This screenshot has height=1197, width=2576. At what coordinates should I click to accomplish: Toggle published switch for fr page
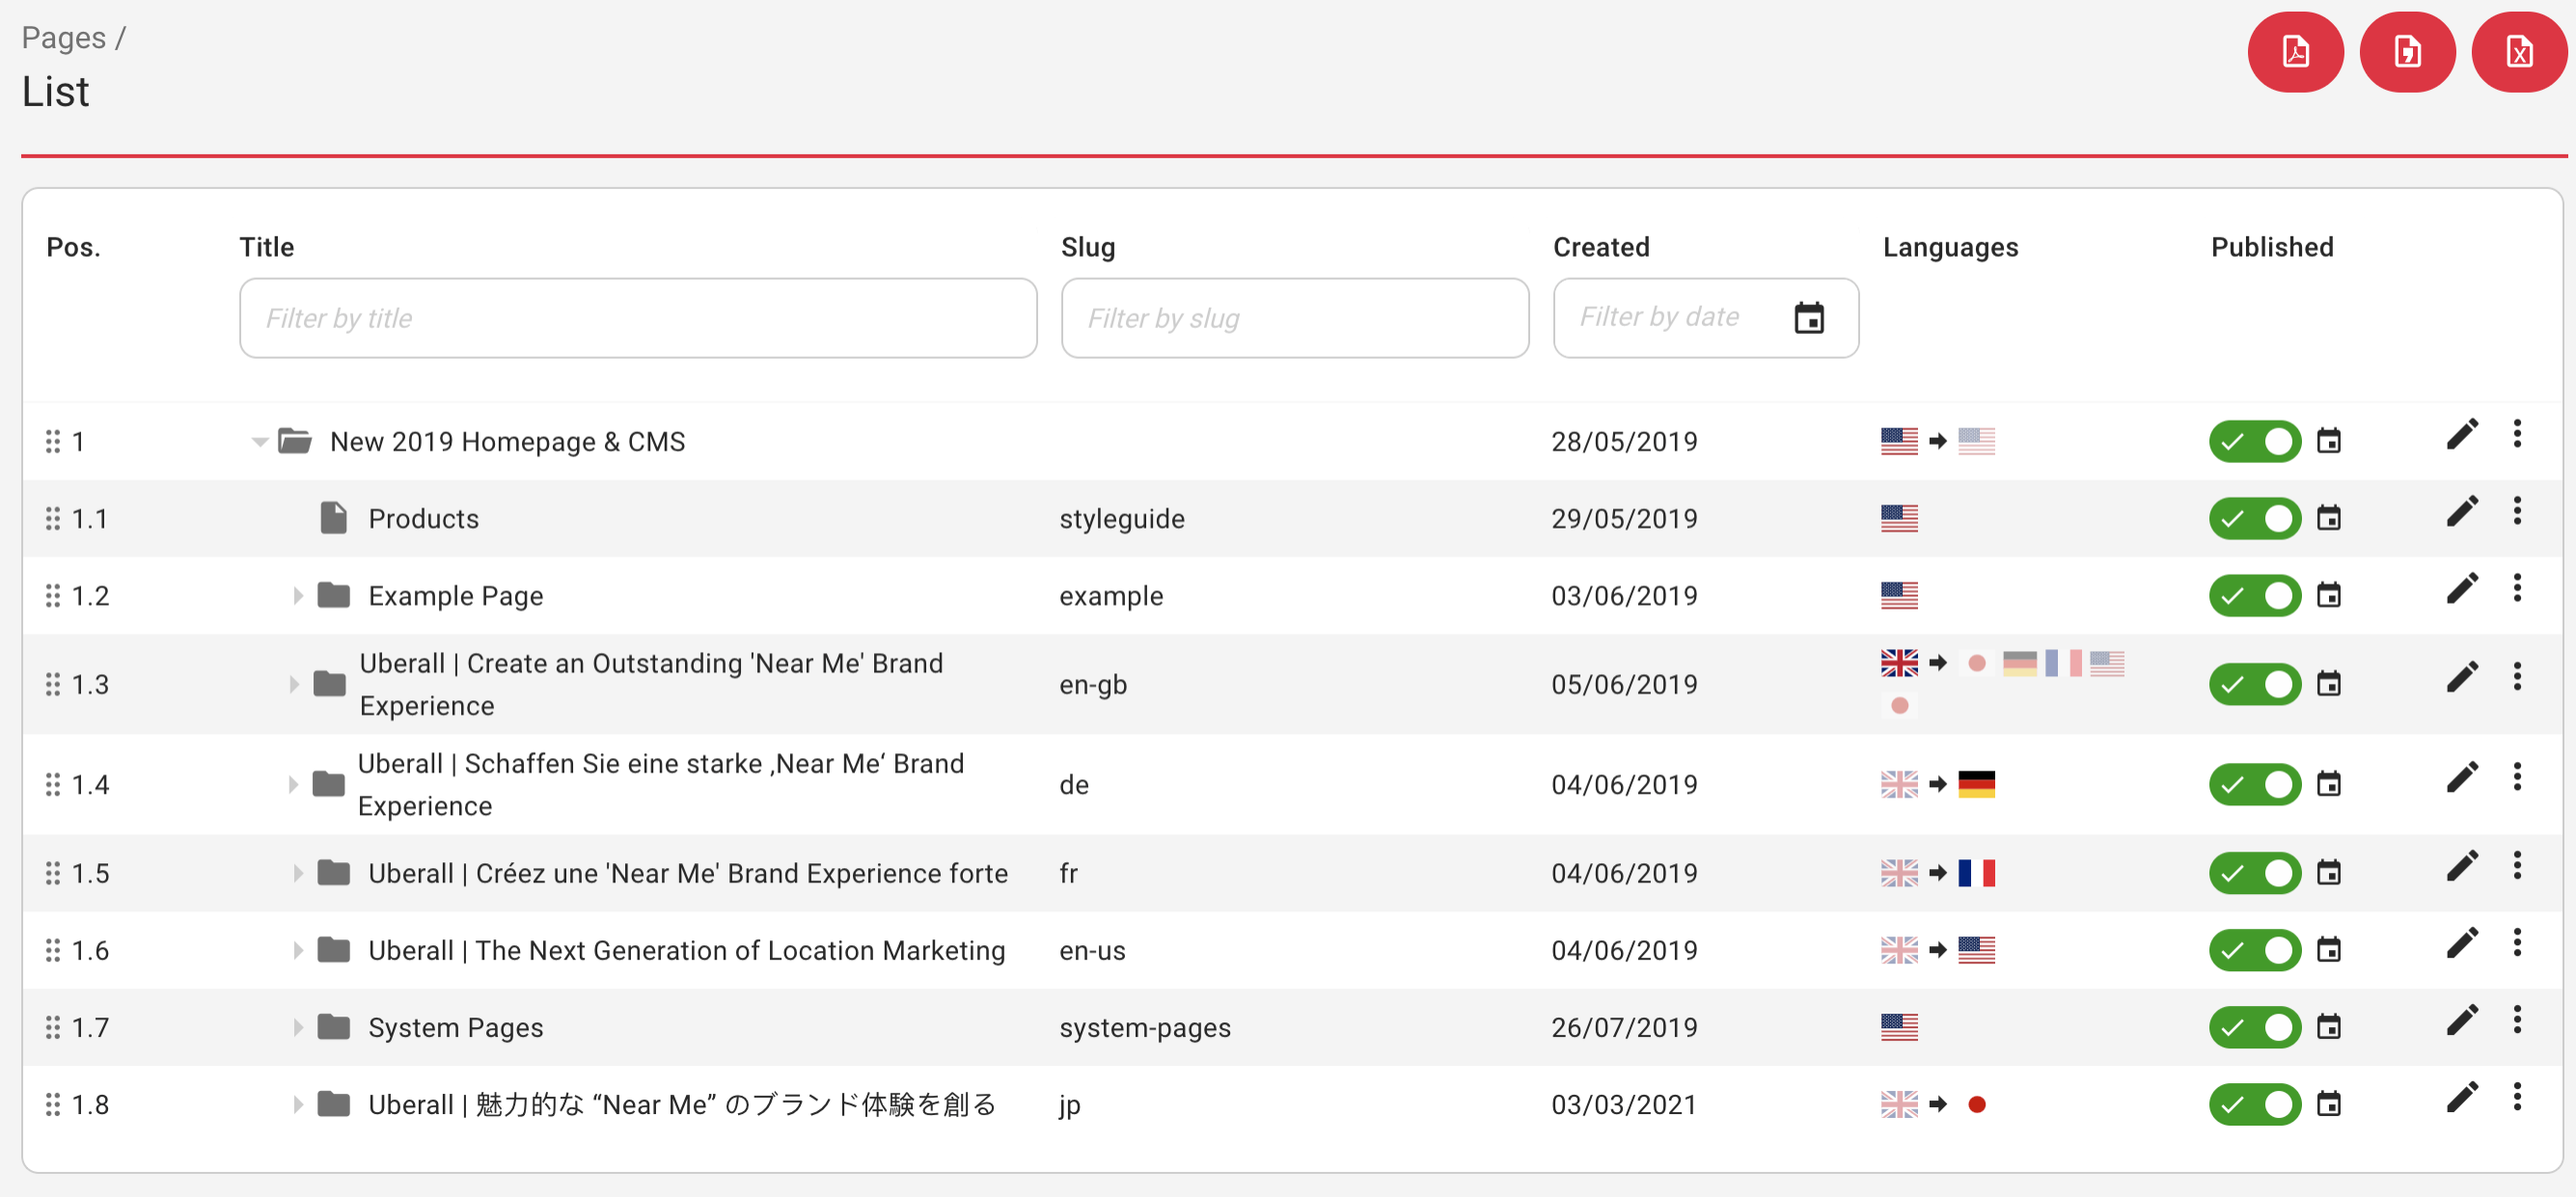2255,873
